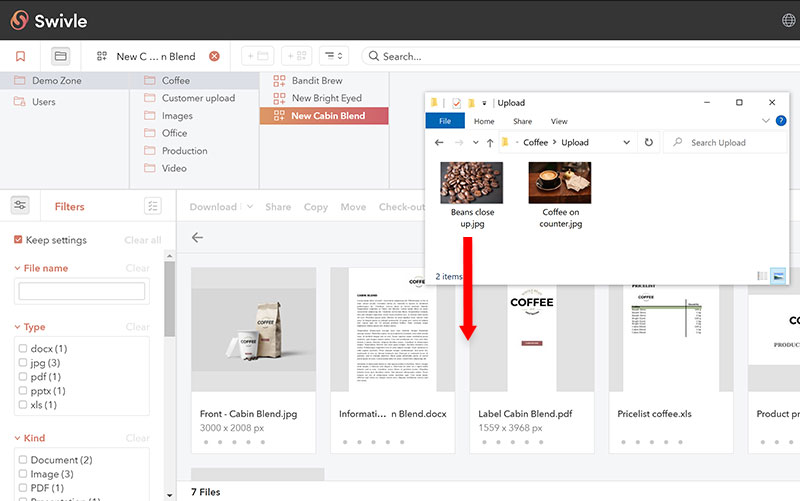The width and height of the screenshot is (800, 501).
Task: Click the create new collection icon
Action: pos(296,56)
